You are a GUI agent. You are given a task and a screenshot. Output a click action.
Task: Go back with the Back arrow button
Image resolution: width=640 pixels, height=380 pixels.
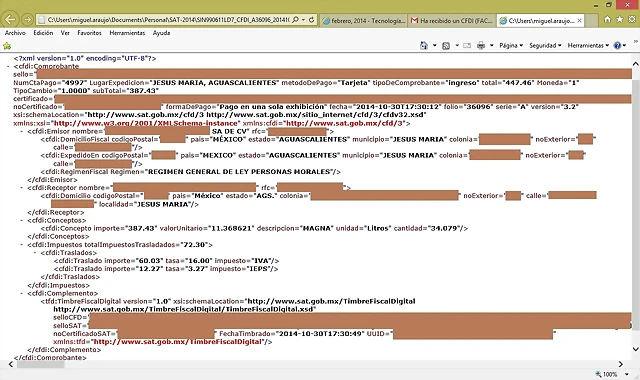click(x=10, y=19)
